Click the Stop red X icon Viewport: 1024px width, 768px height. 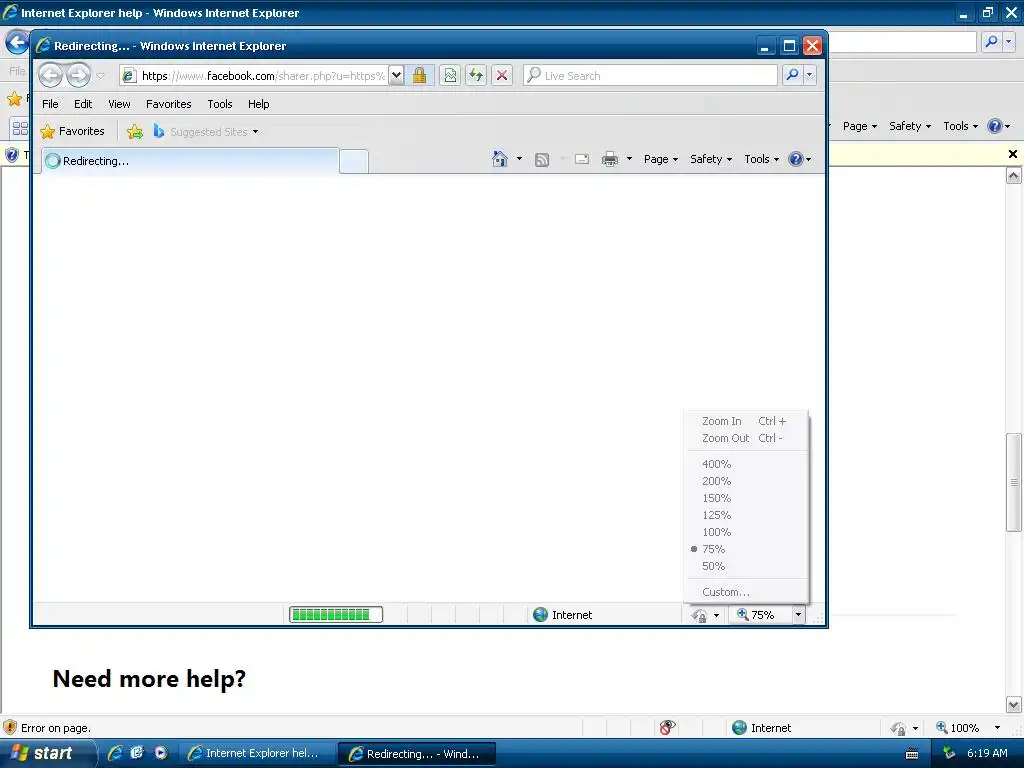[502, 75]
